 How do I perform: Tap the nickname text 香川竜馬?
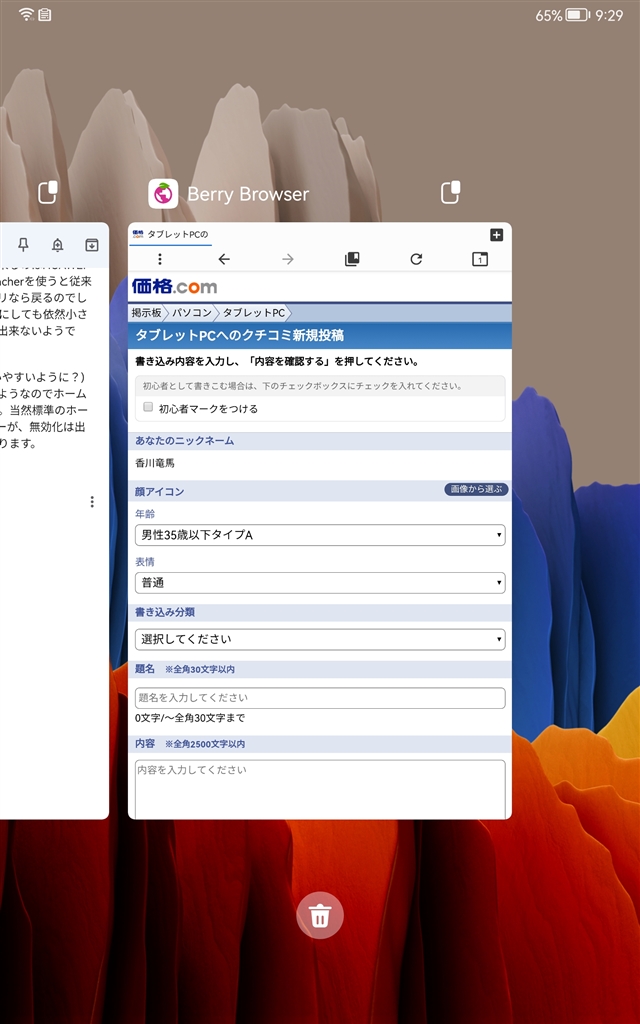point(155,463)
